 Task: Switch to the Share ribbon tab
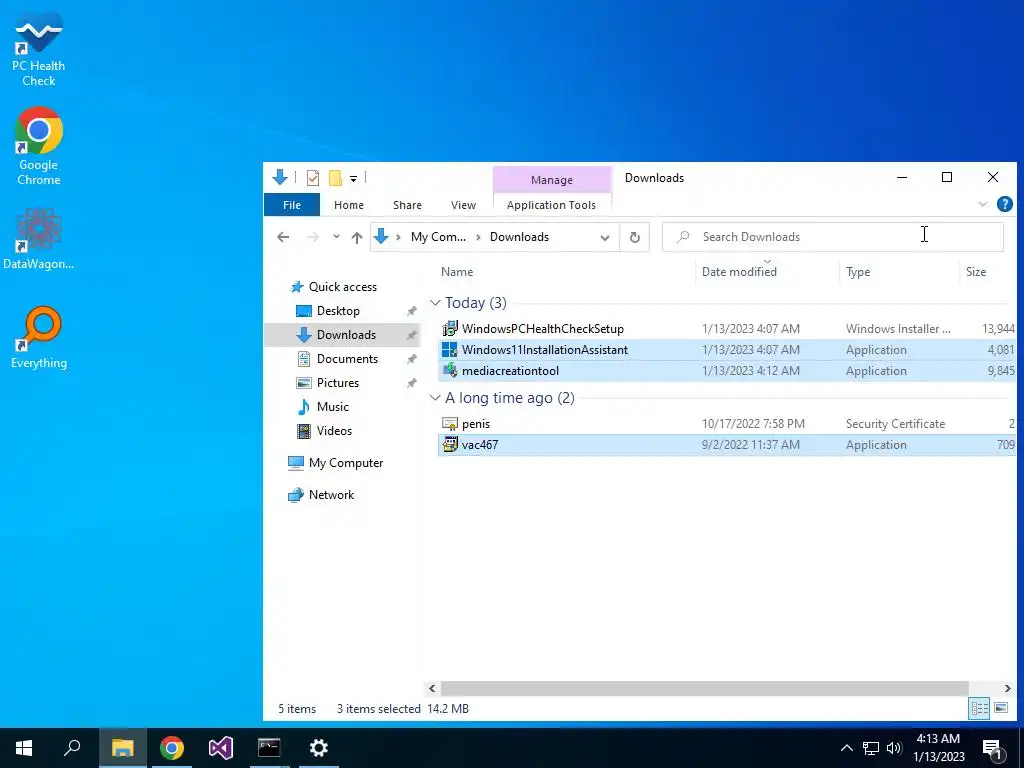(x=407, y=205)
